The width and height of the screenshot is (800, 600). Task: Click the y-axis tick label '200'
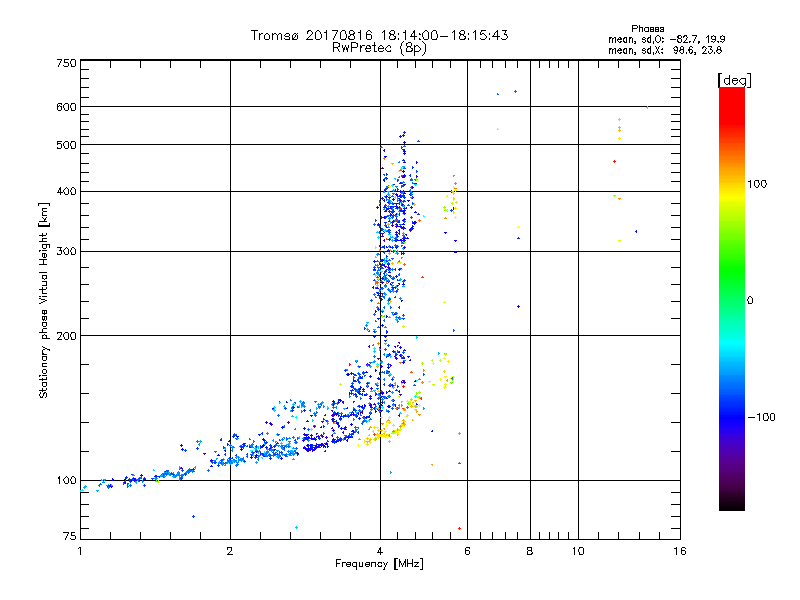67,336
